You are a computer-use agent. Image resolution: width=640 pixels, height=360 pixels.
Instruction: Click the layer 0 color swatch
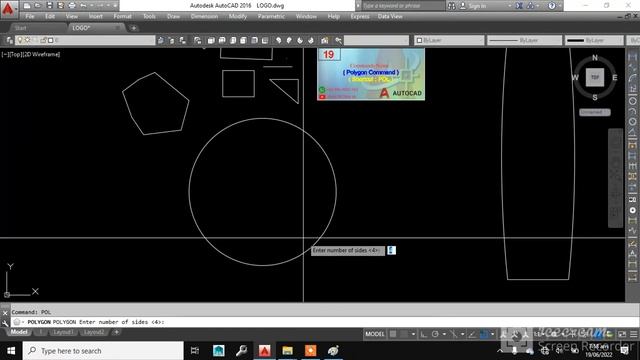(51, 40)
